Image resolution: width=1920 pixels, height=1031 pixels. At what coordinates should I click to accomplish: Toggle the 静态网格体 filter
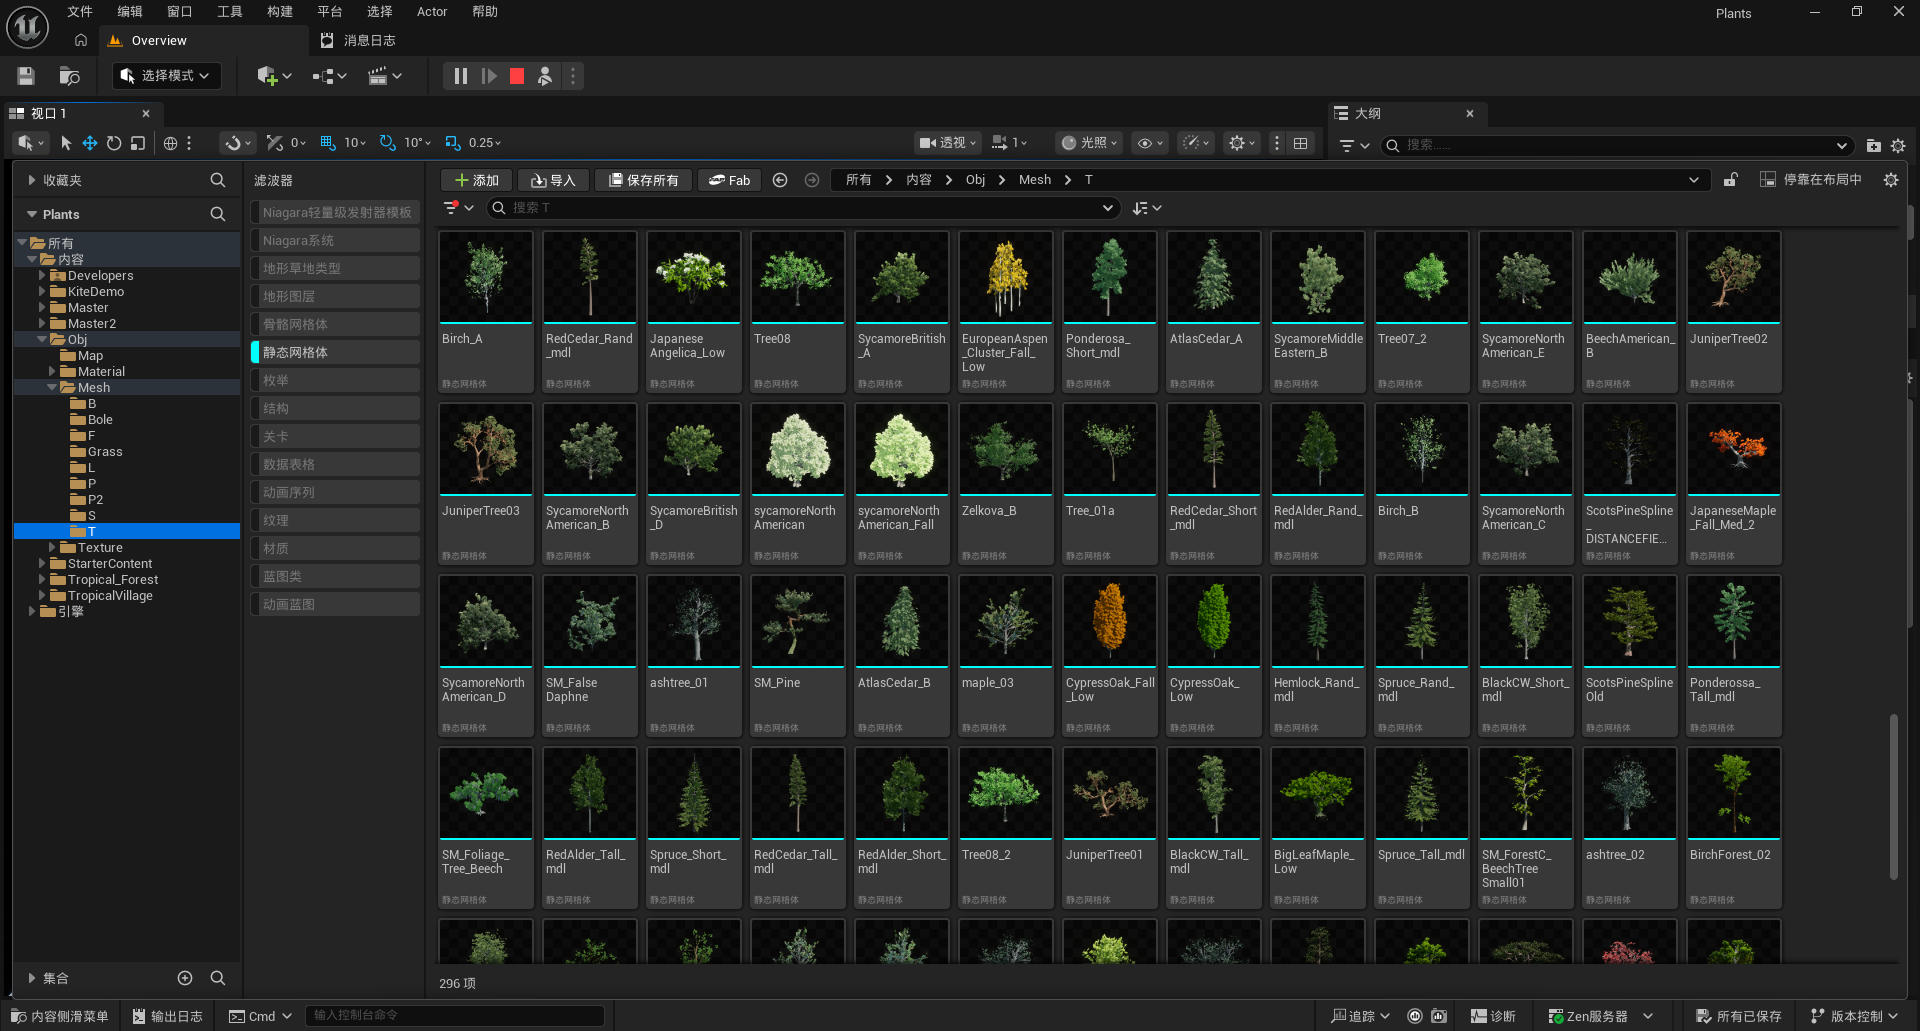[x=335, y=352]
